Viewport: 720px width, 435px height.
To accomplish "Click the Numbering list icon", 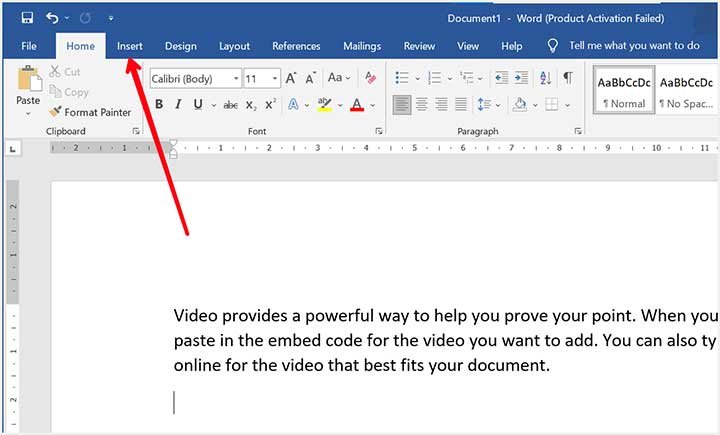I will [434, 78].
